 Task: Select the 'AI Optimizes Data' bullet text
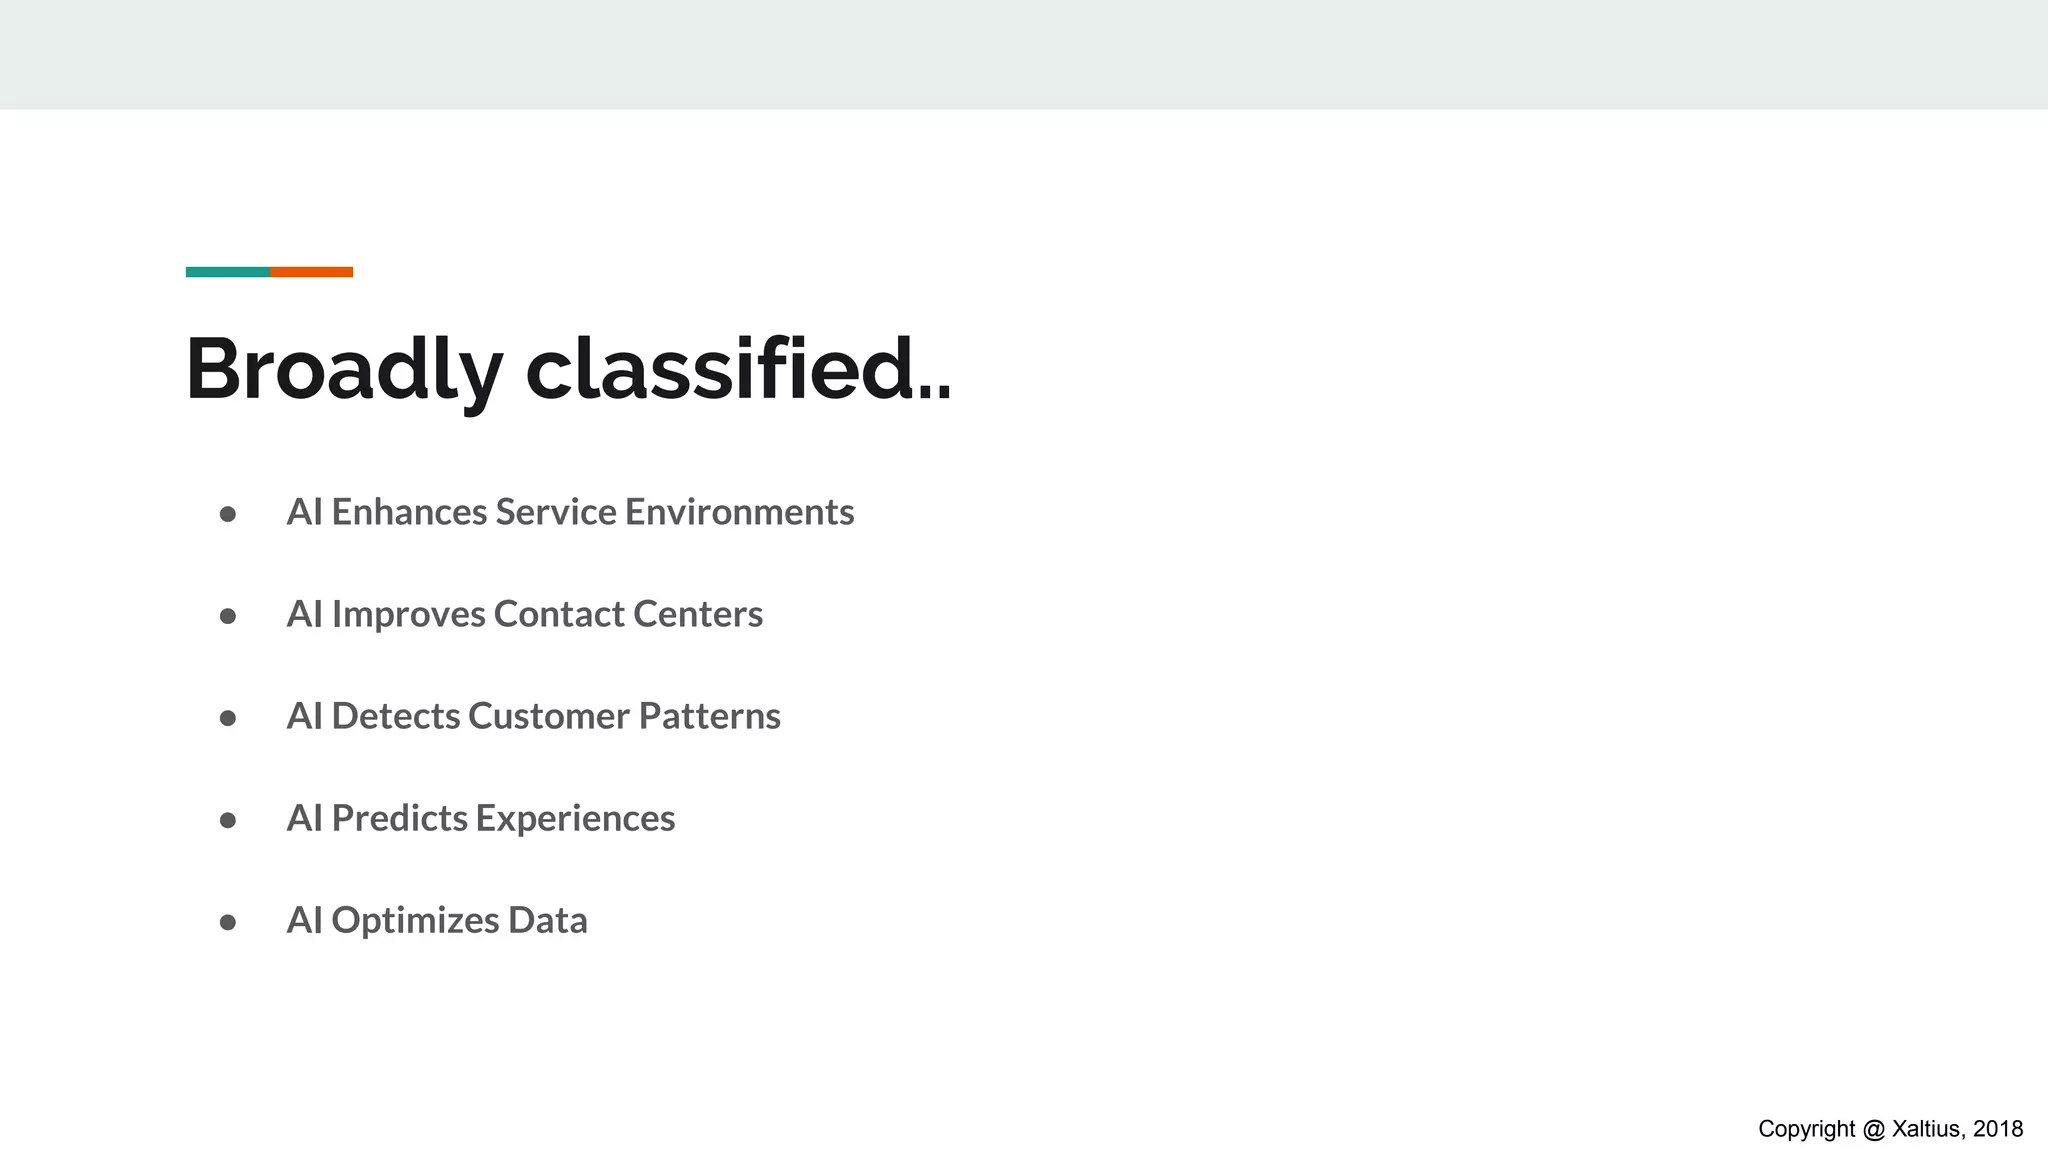point(436,920)
